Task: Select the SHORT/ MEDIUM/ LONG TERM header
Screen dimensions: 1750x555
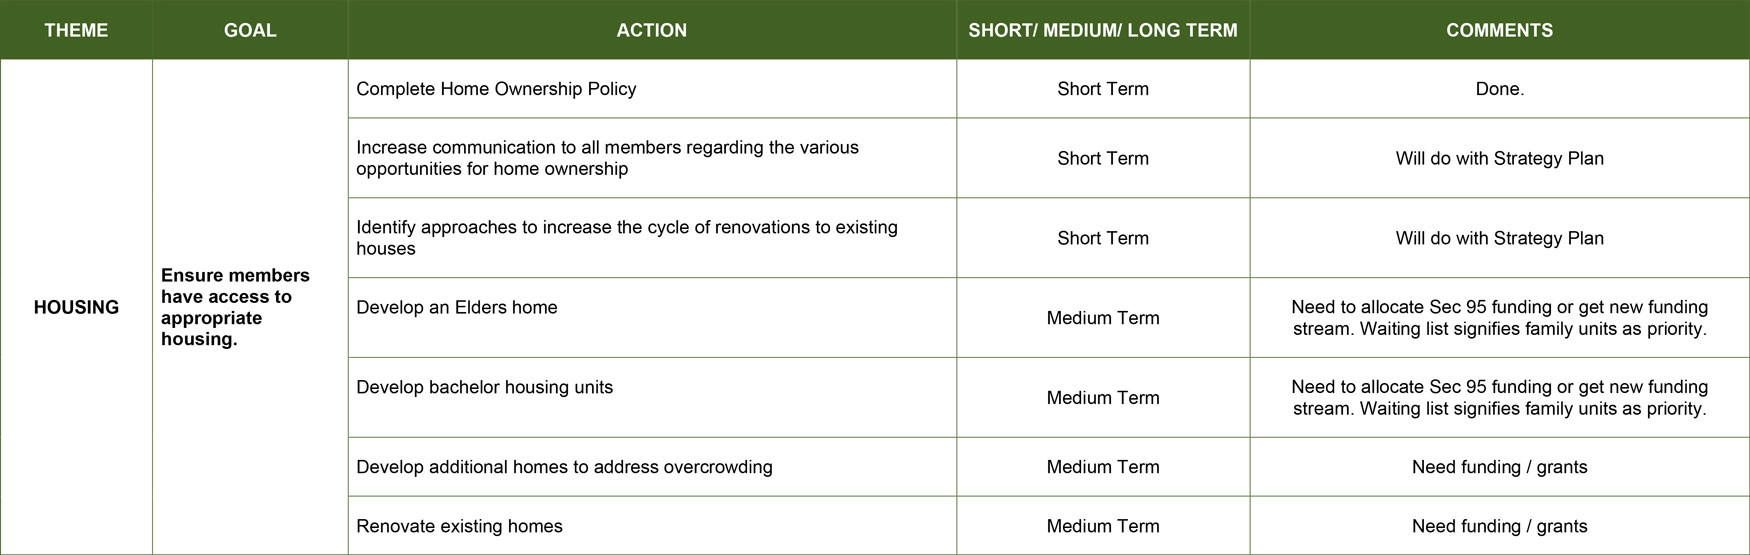Action: [x=1103, y=30]
